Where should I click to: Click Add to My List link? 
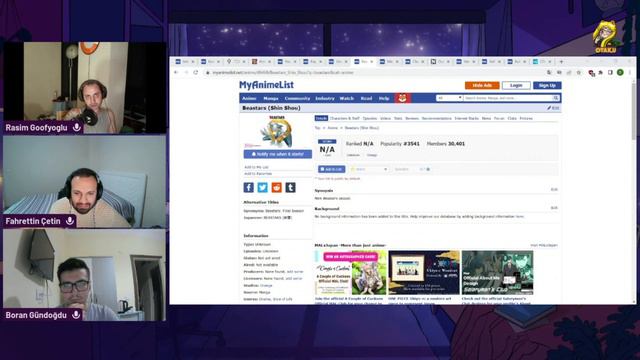(x=256, y=167)
